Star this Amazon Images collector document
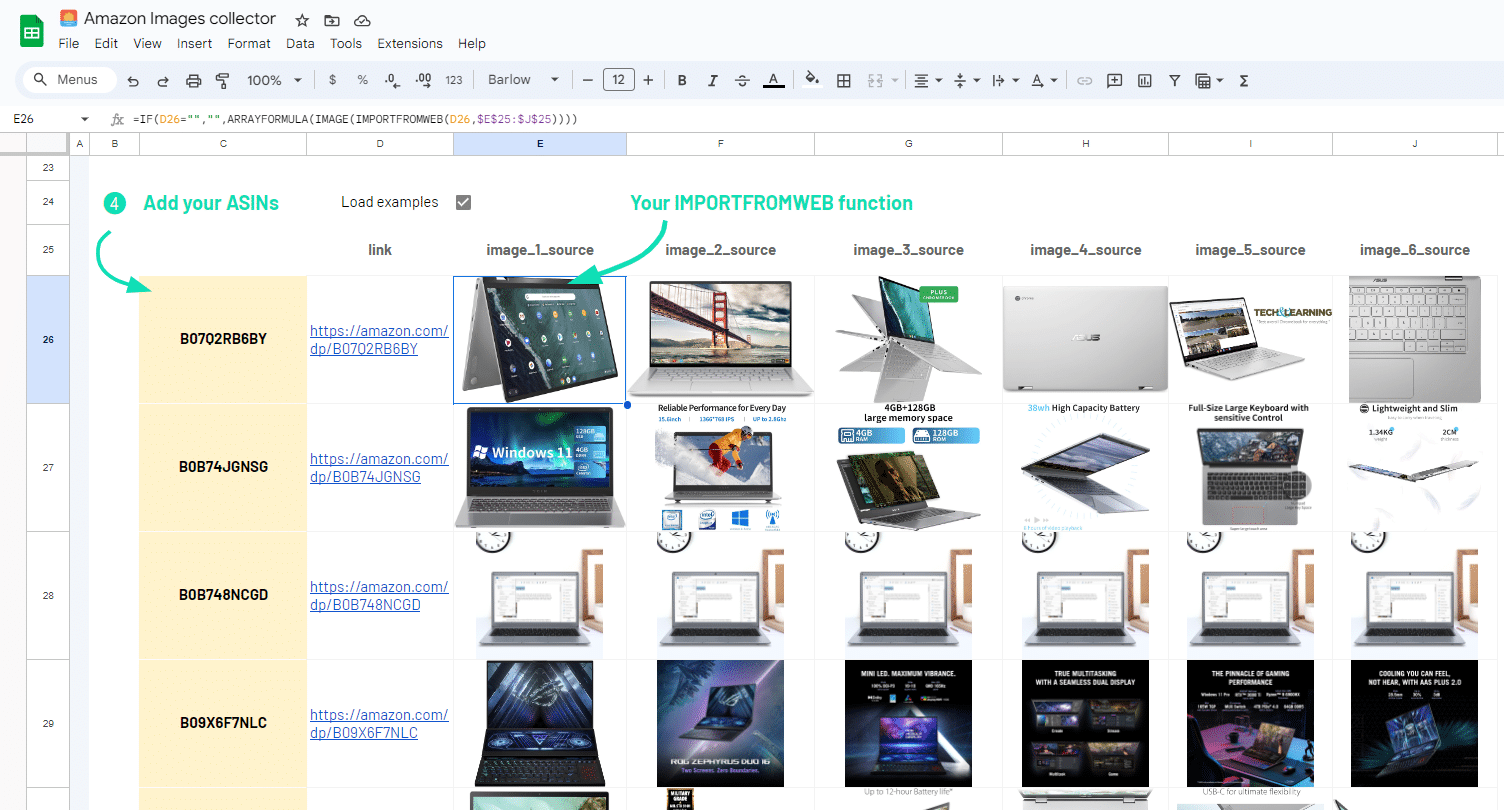The height and width of the screenshot is (810, 1504). (302, 20)
